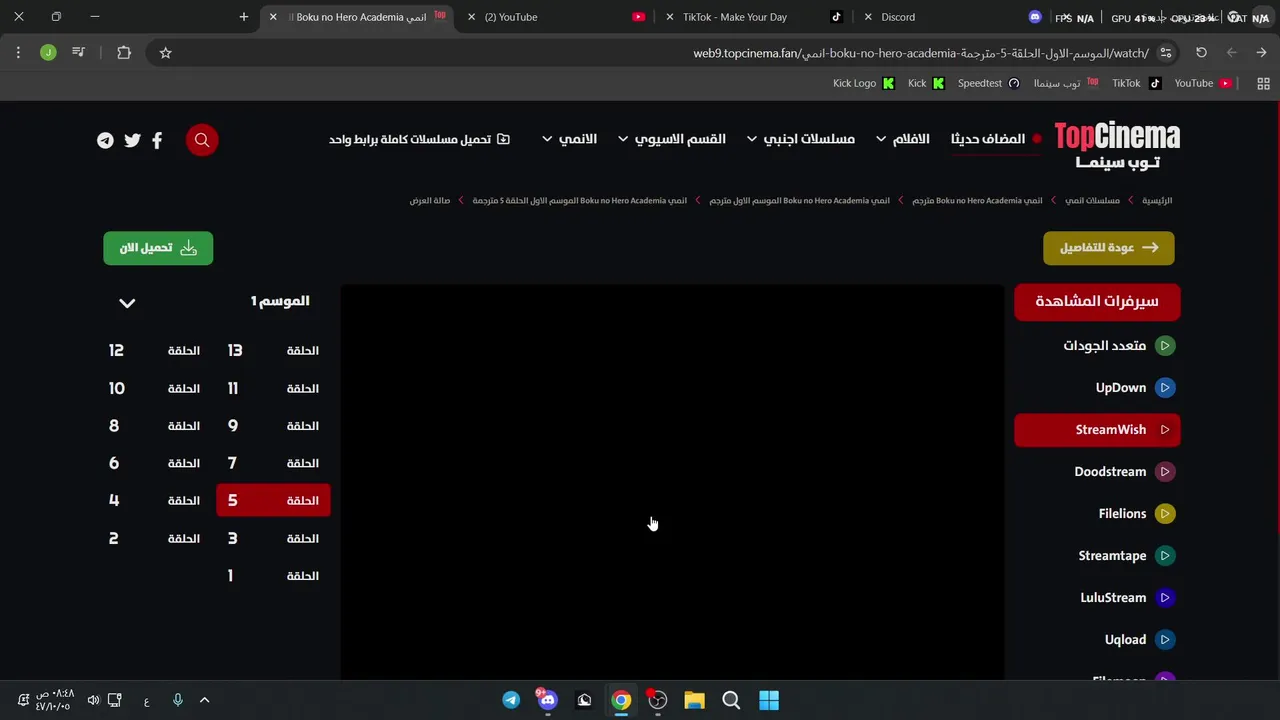Image resolution: width=1280 pixels, height=720 pixels.
Task: Close the YouTube browser tab
Action: pos(471,17)
